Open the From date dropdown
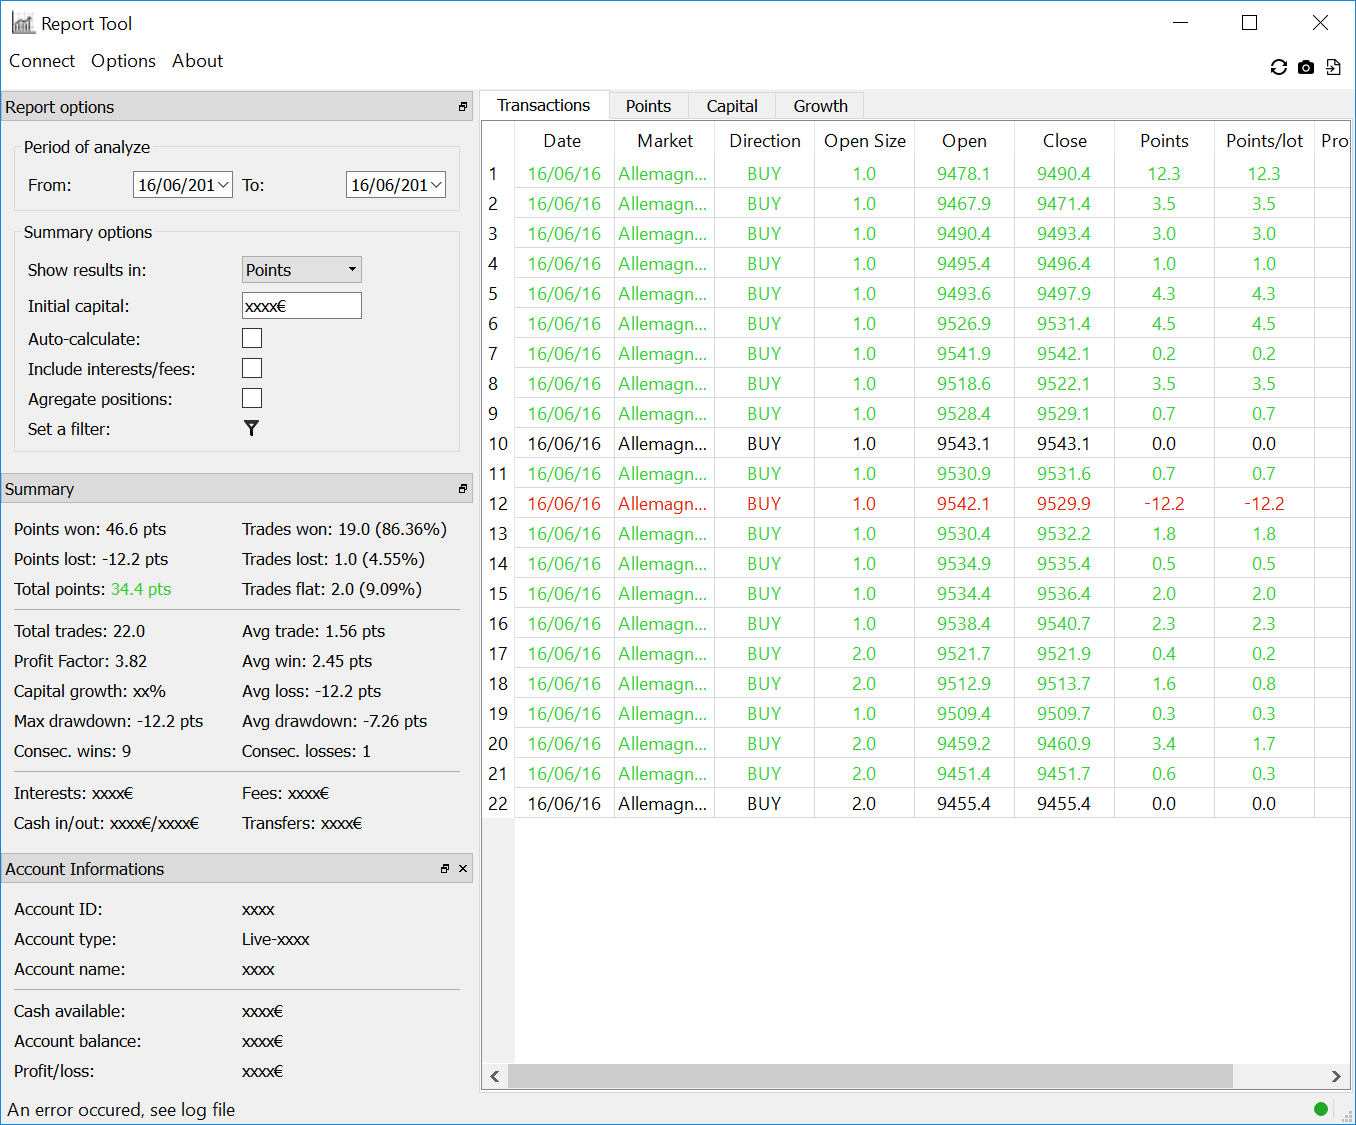 point(223,185)
